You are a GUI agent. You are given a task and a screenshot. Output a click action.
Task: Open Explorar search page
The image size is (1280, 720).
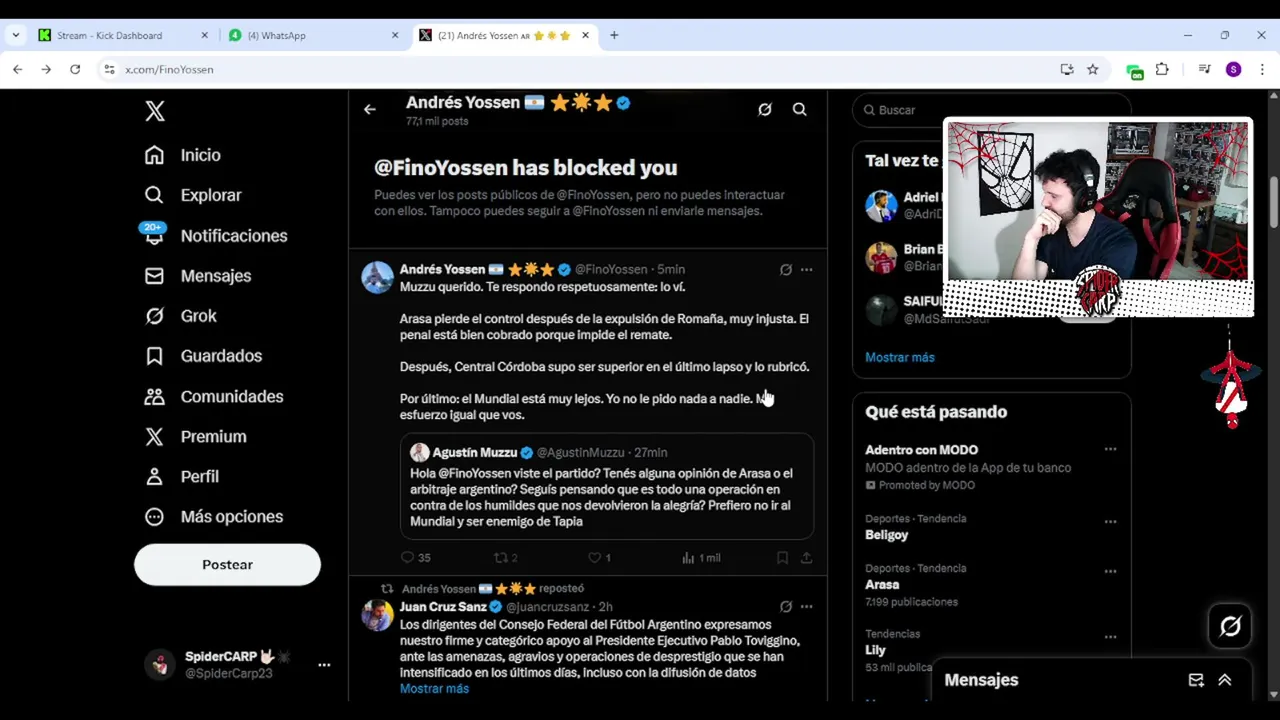coord(193,195)
